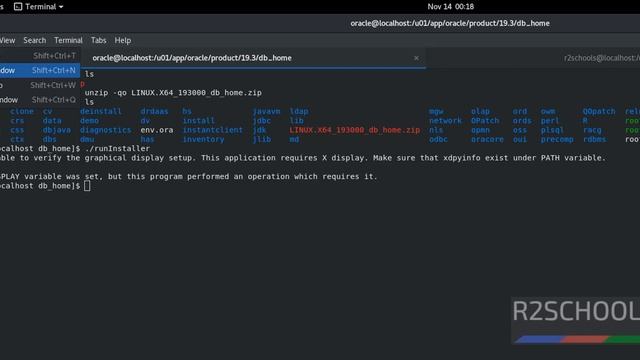Click the LINUX.X64_193000_db_home.zip file name
The height and width of the screenshot is (360, 640).
(x=354, y=130)
